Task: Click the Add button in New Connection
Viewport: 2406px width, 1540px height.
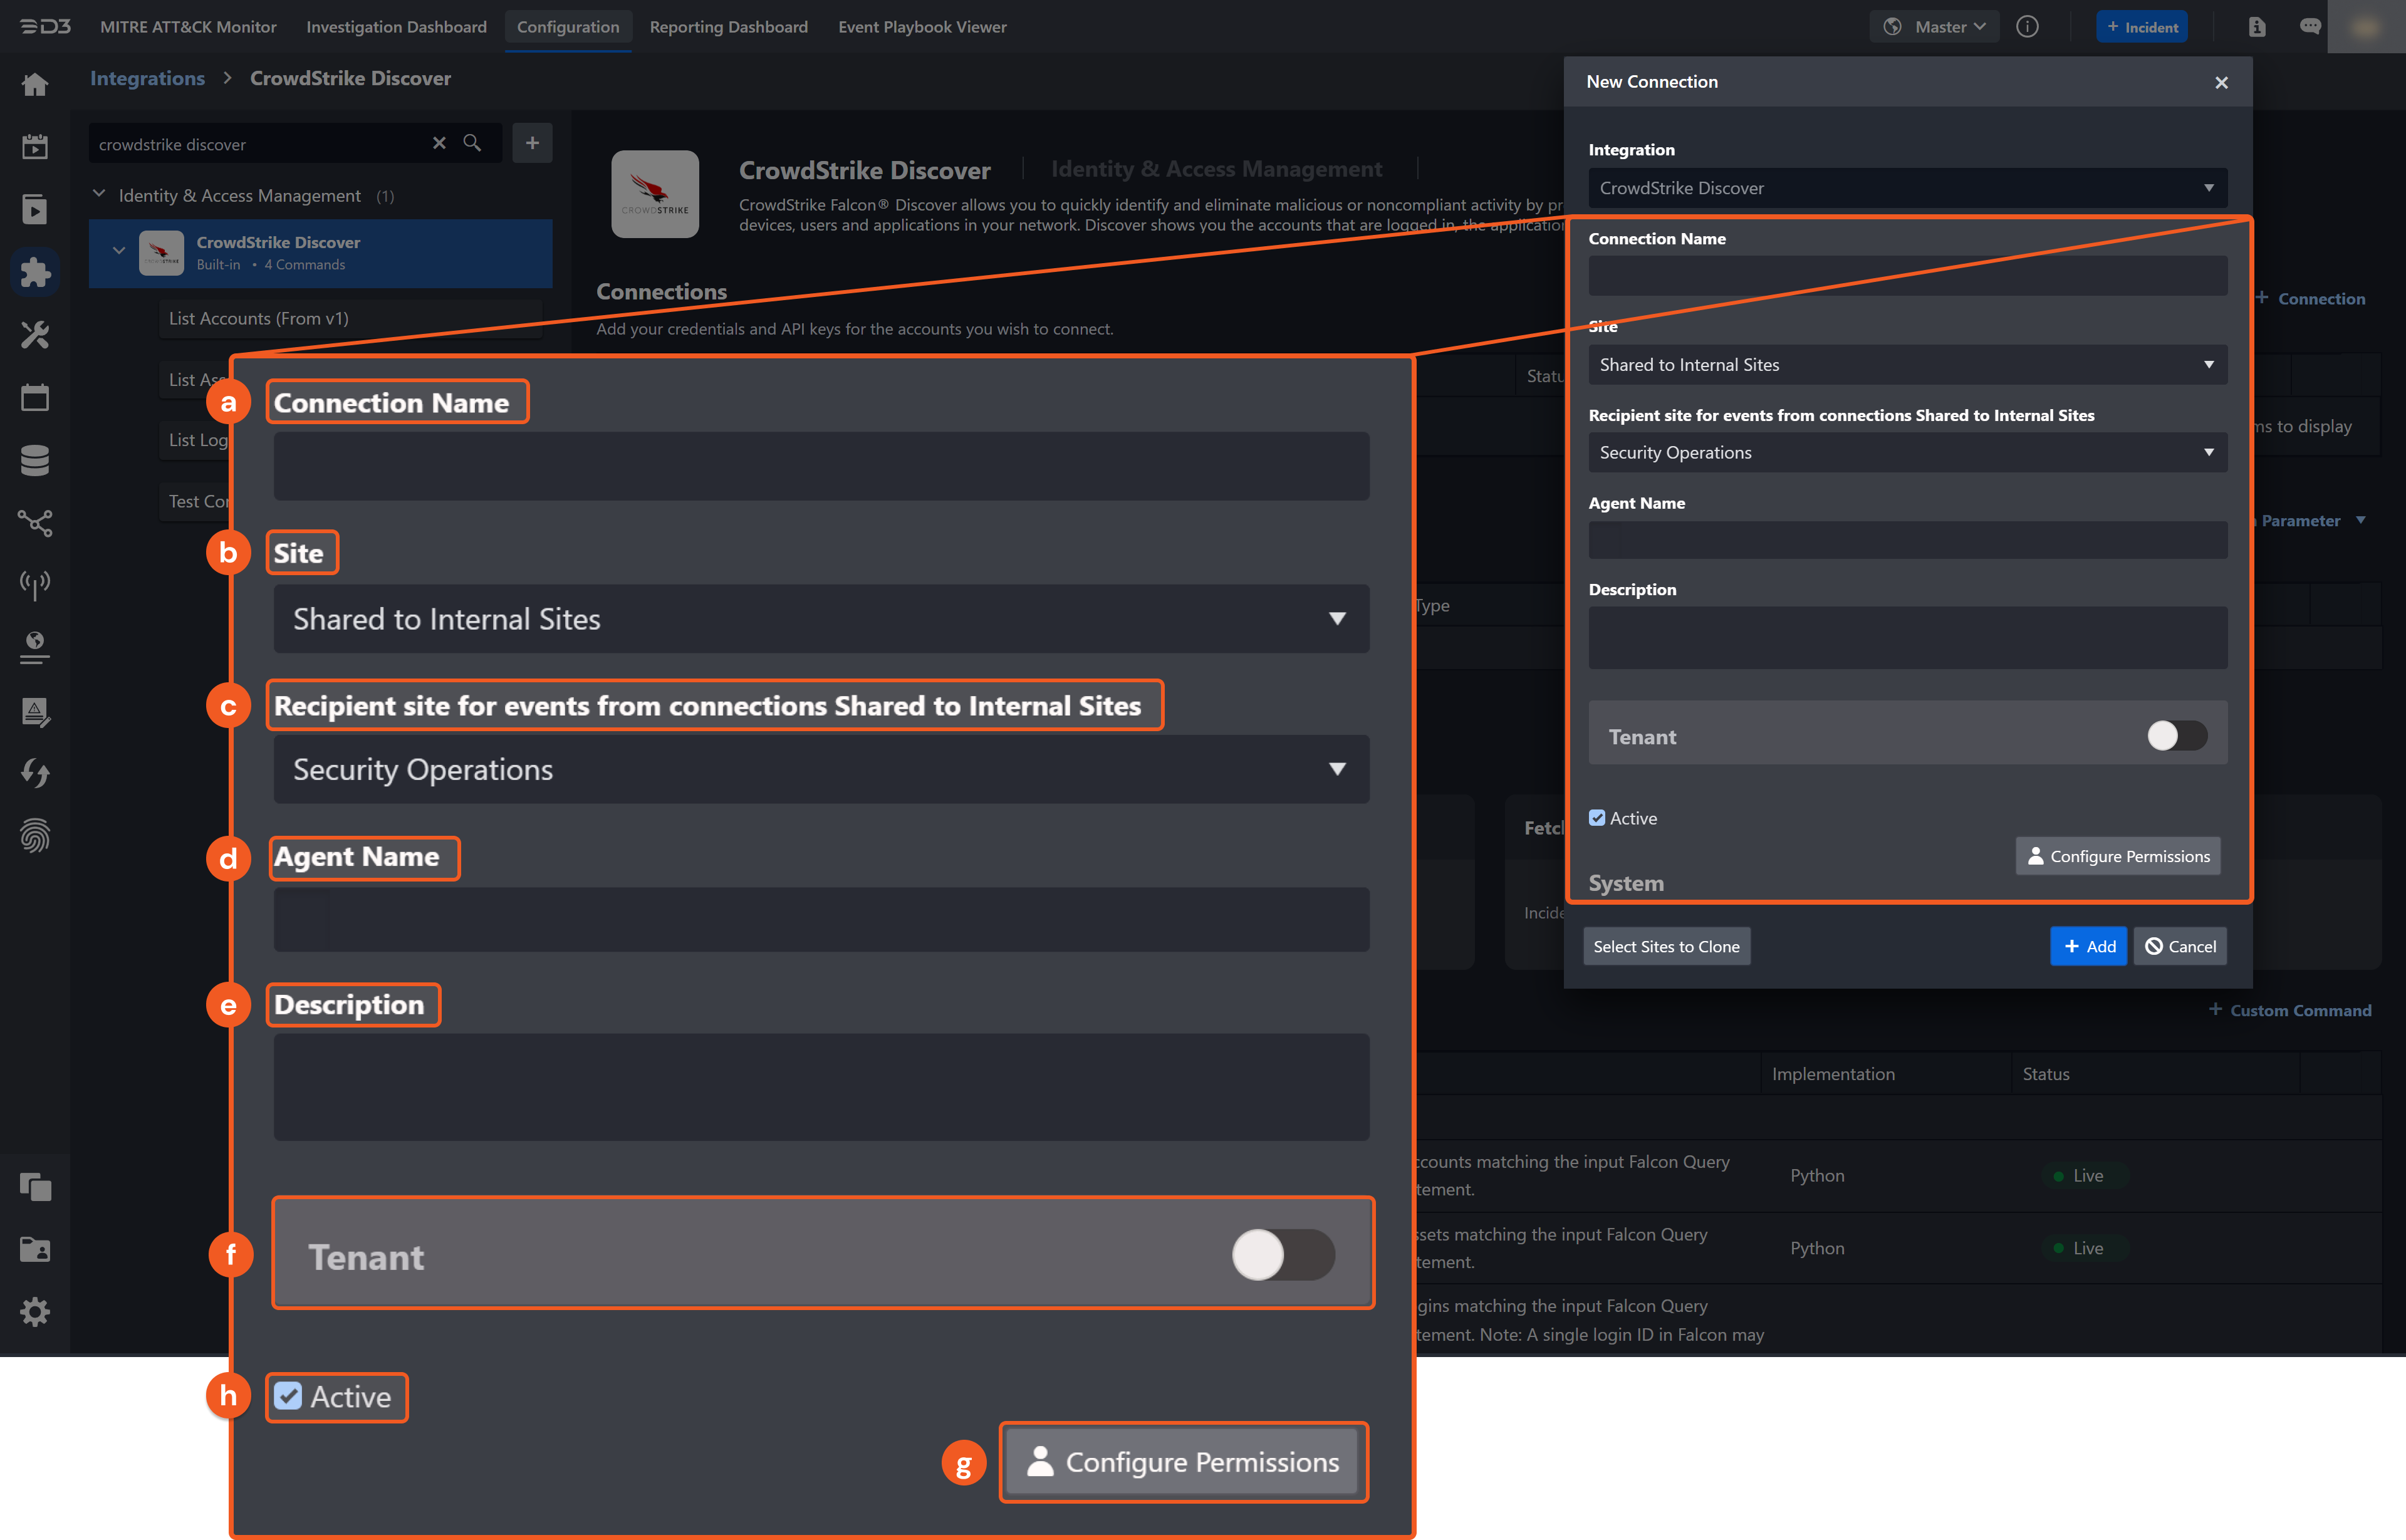Action: point(2088,946)
